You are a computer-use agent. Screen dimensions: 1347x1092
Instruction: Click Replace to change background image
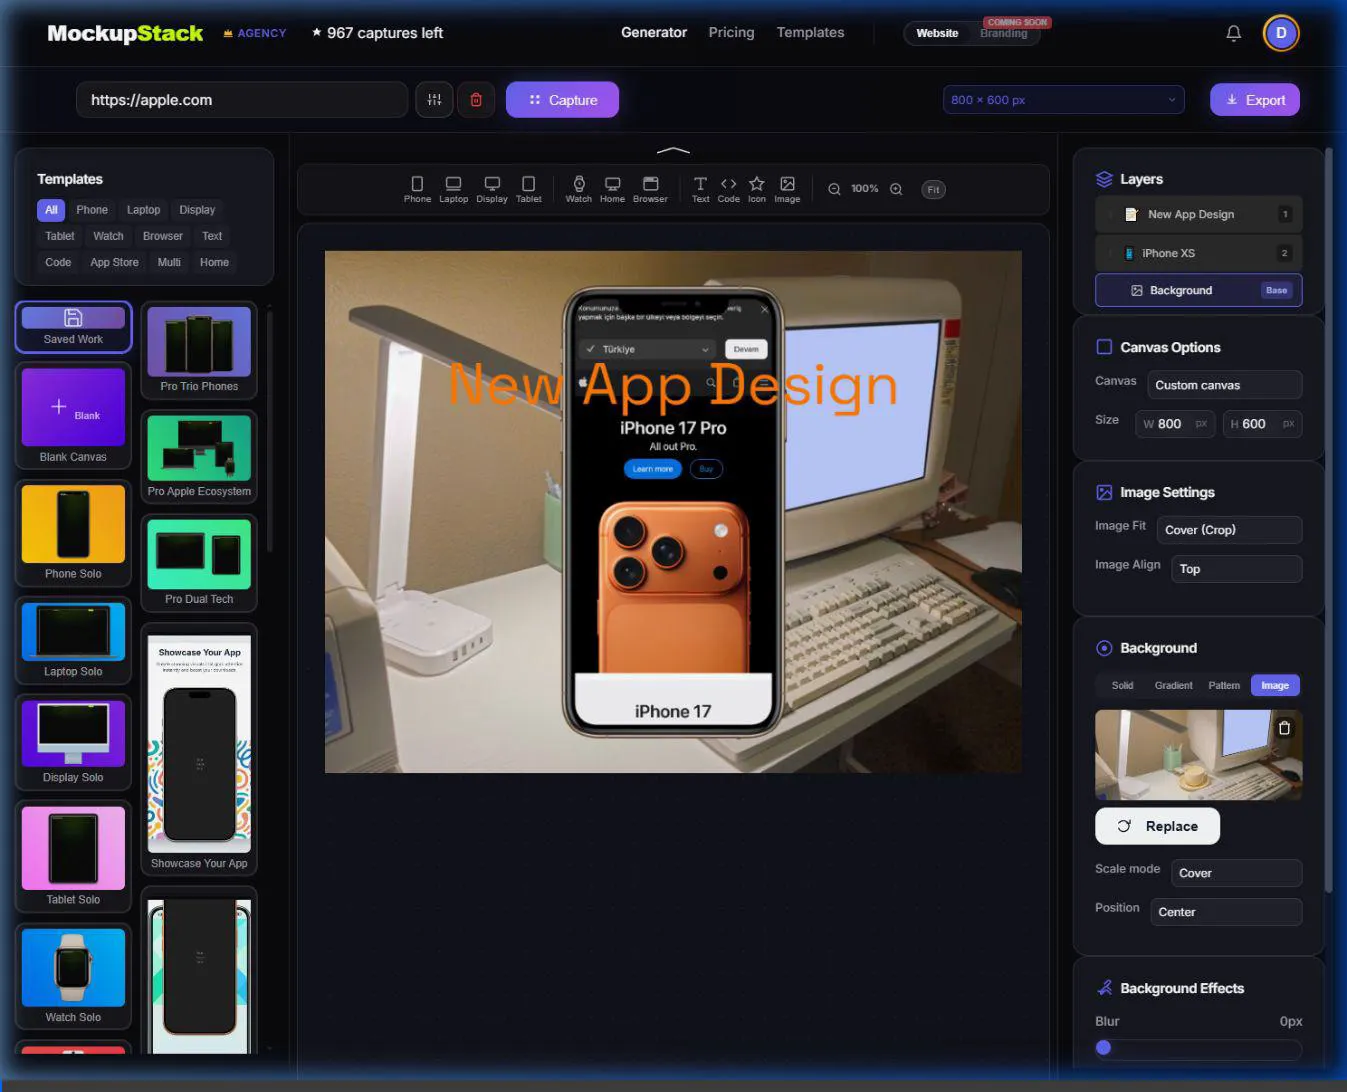(1157, 826)
